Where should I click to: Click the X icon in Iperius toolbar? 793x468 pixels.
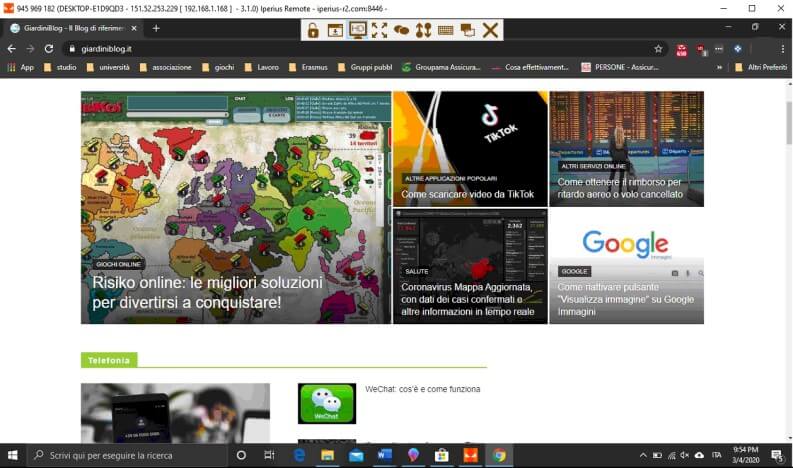(490, 30)
